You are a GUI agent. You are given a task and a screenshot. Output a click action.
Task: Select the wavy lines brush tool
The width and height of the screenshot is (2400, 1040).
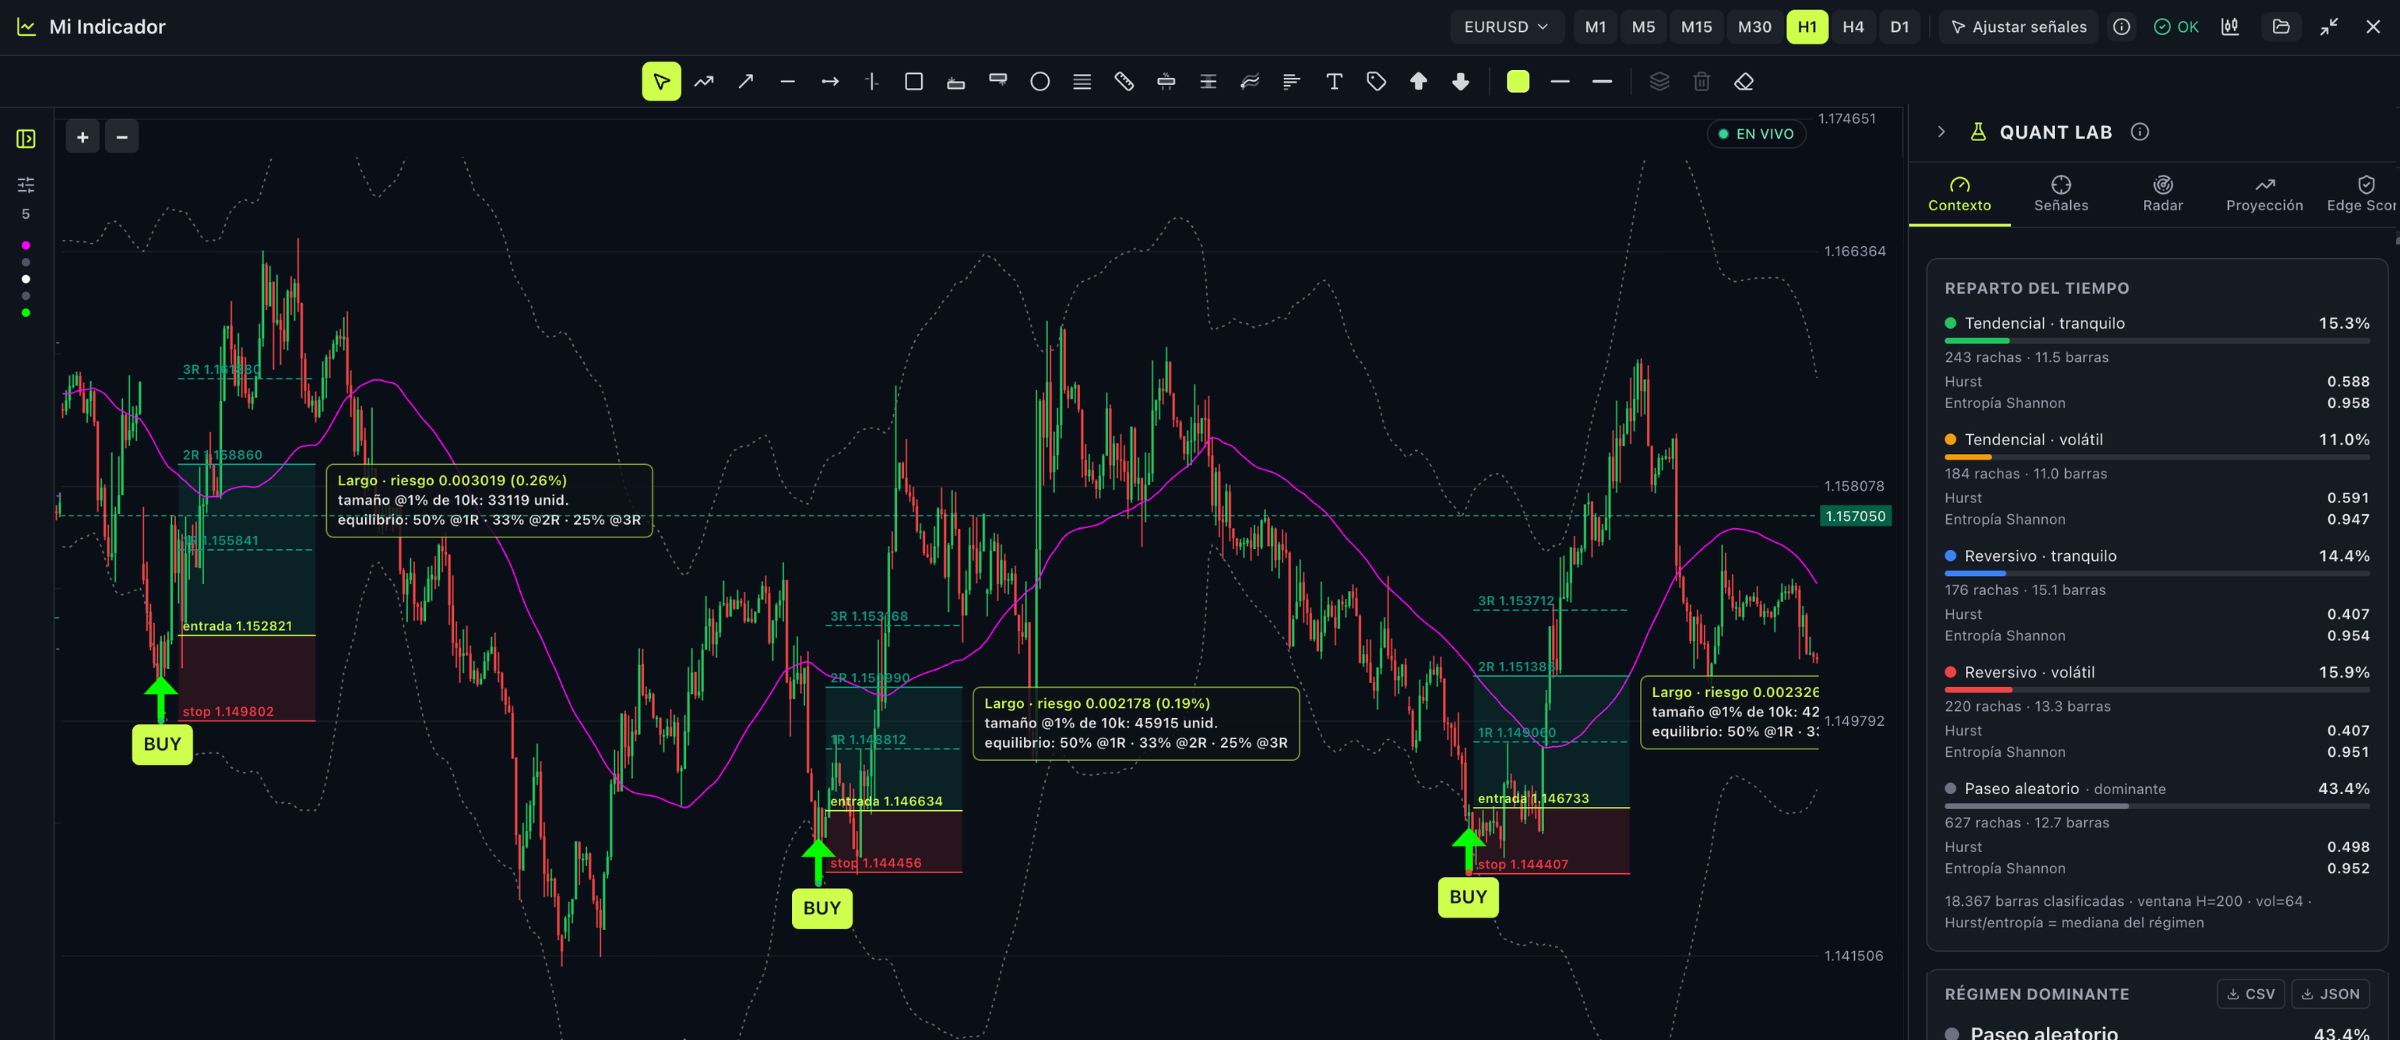pyautogui.click(x=1250, y=82)
